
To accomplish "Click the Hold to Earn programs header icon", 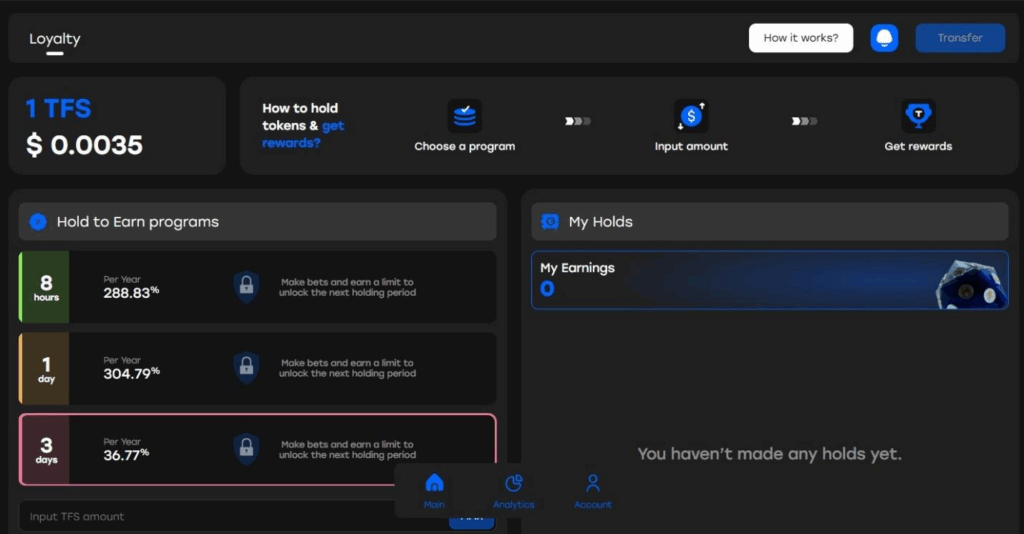I will [x=38, y=222].
